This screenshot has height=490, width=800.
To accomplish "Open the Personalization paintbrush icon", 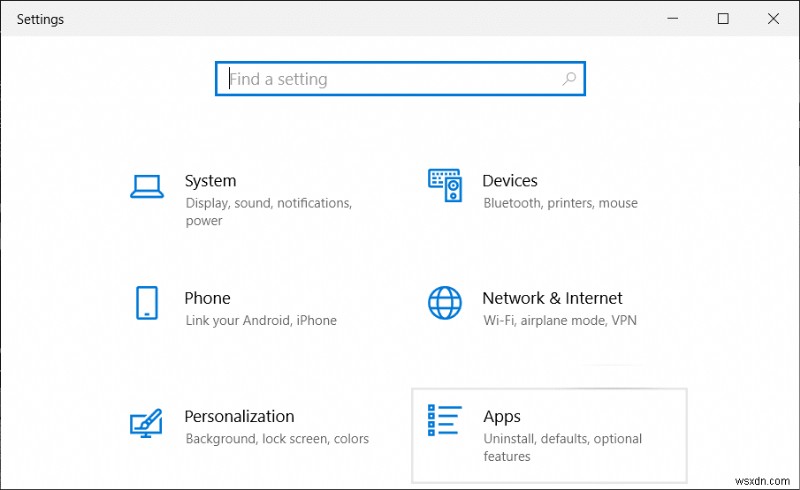I will [x=146, y=422].
